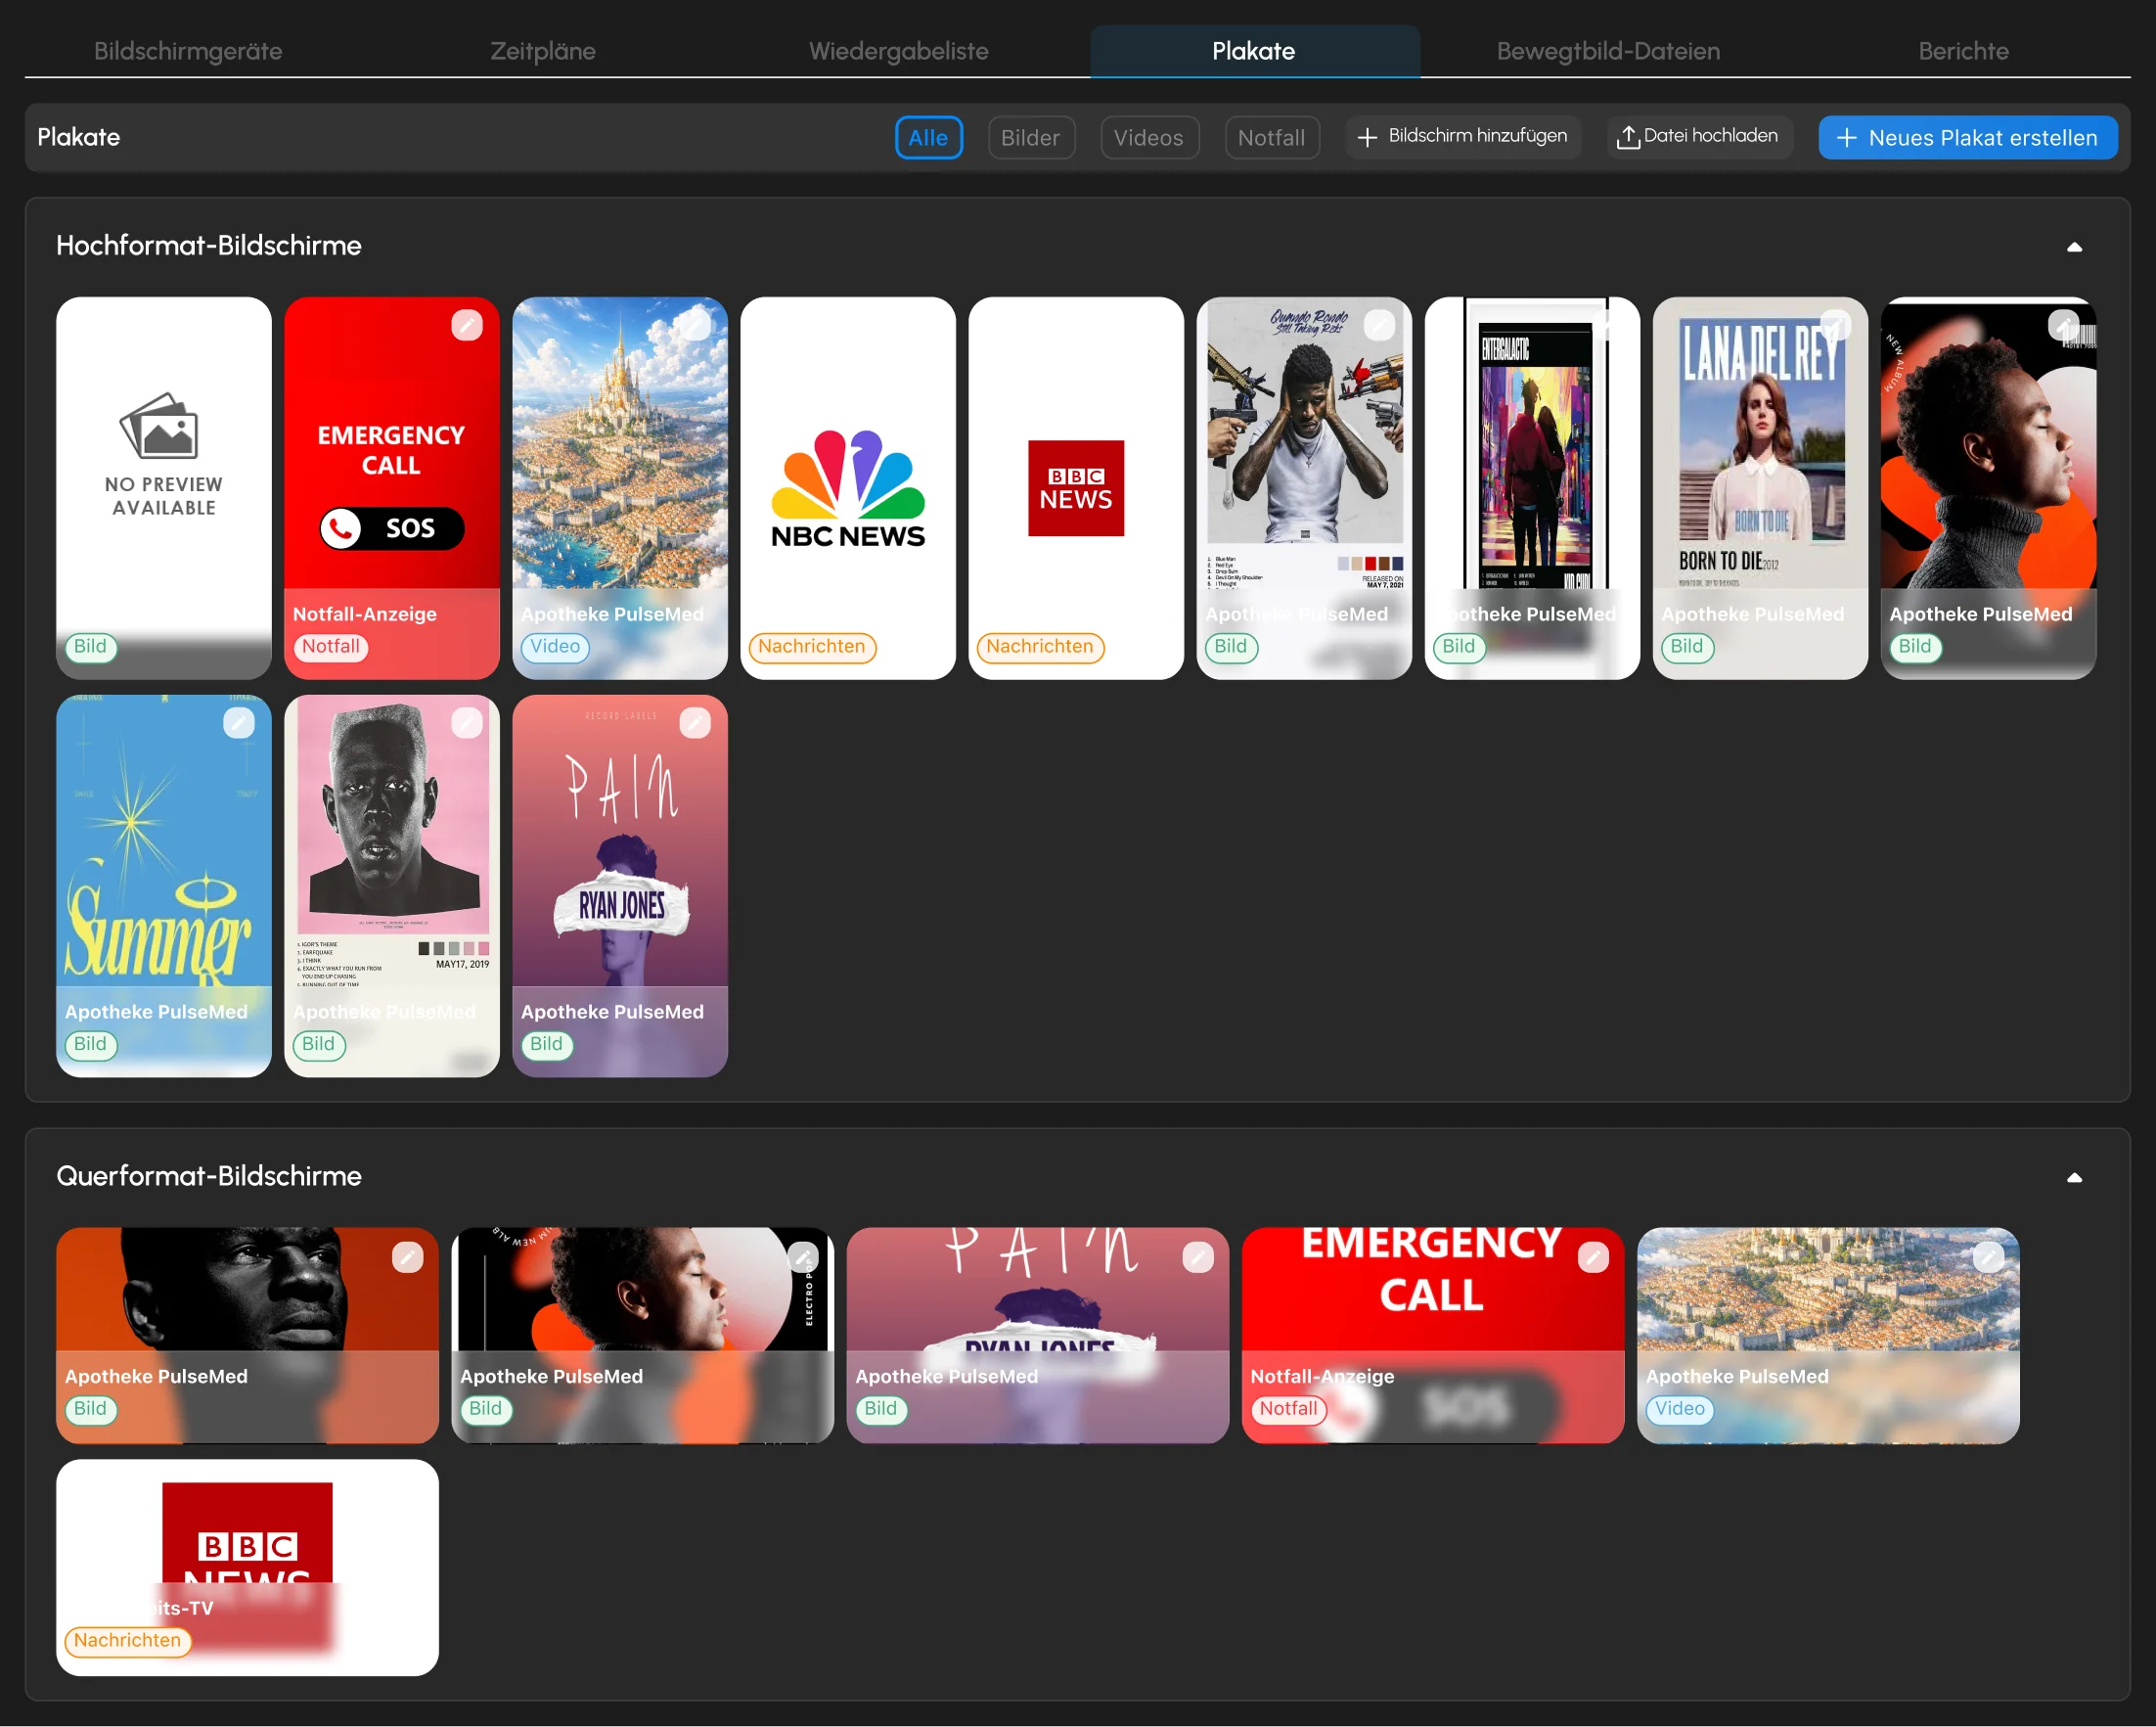The height and width of the screenshot is (1727, 2156).
Task: Select the Plakate tab
Action: pos(1253,51)
